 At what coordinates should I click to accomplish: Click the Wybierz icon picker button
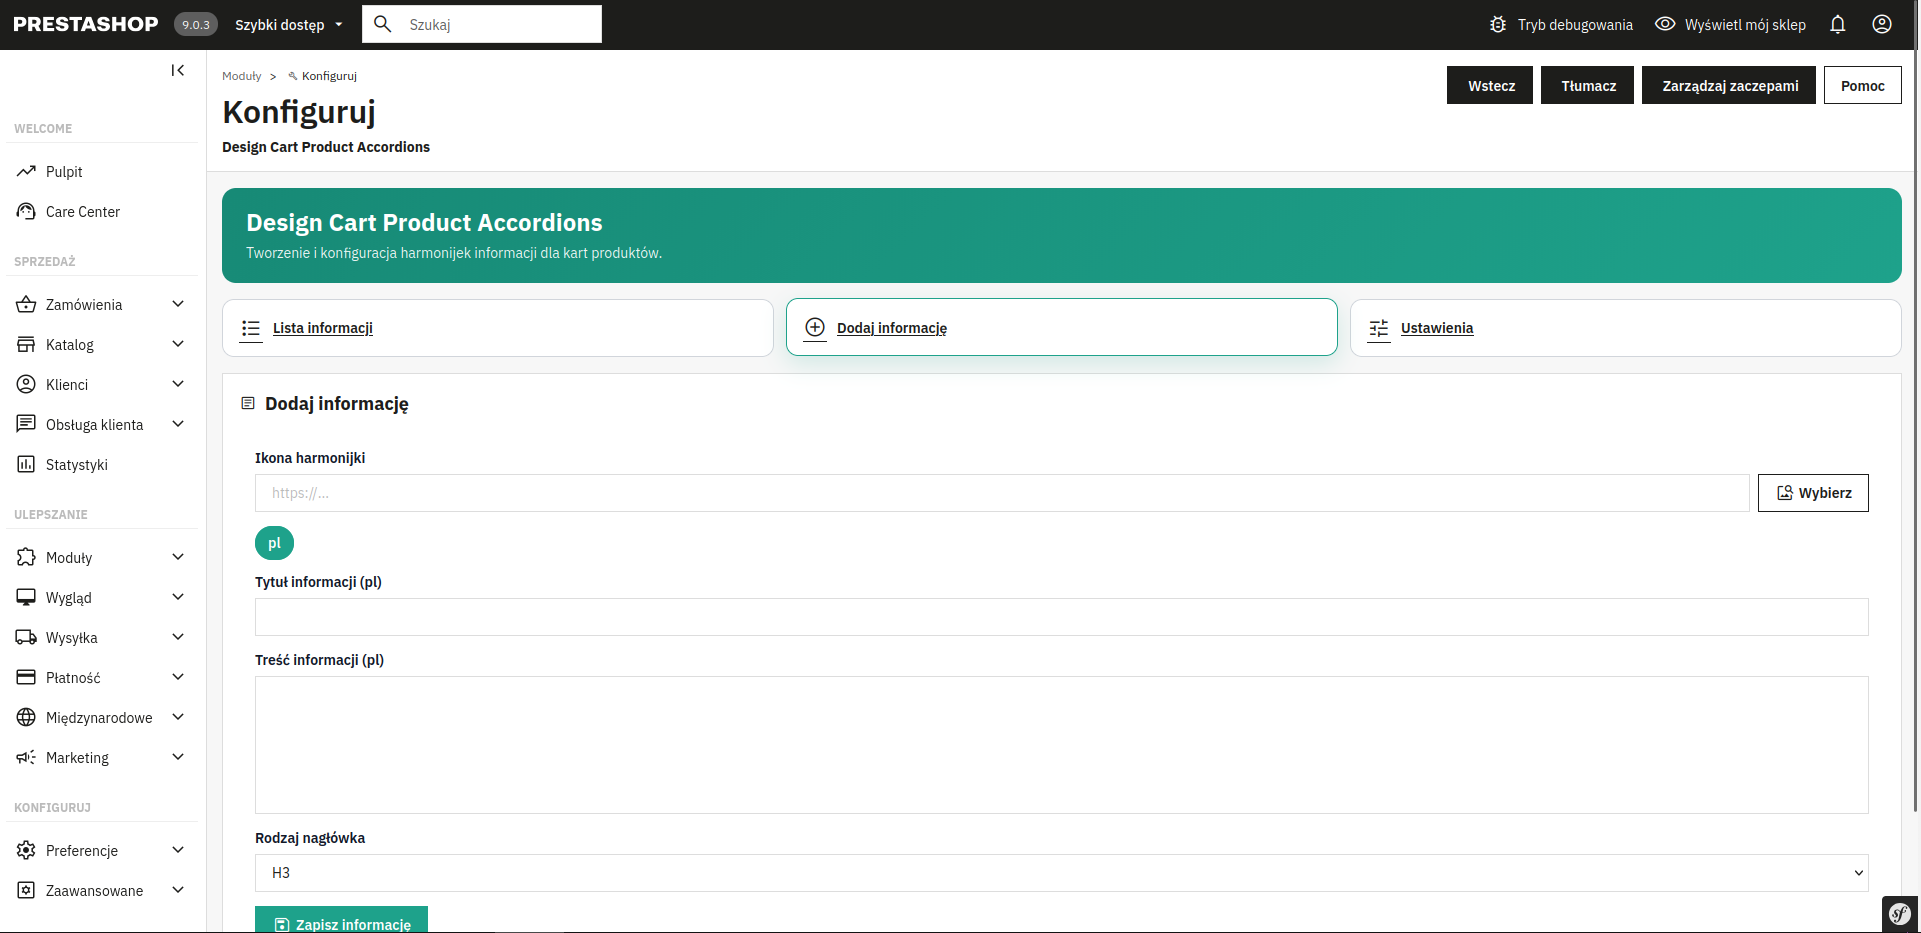click(1813, 493)
